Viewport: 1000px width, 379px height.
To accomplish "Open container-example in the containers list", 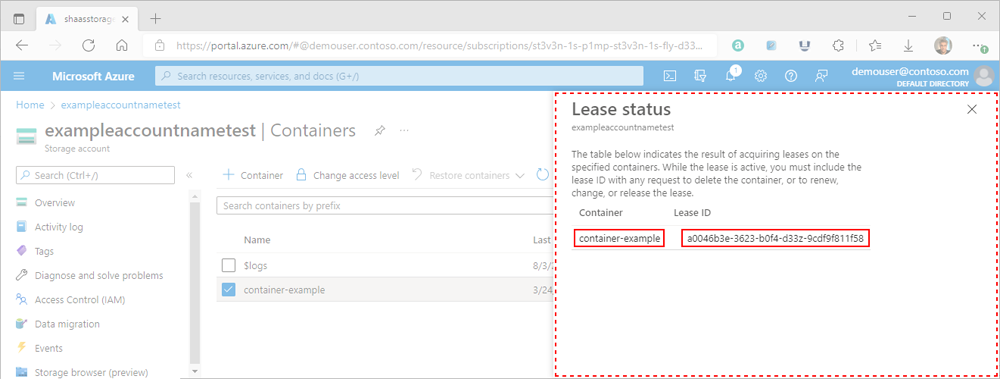I will (x=284, y=290).
